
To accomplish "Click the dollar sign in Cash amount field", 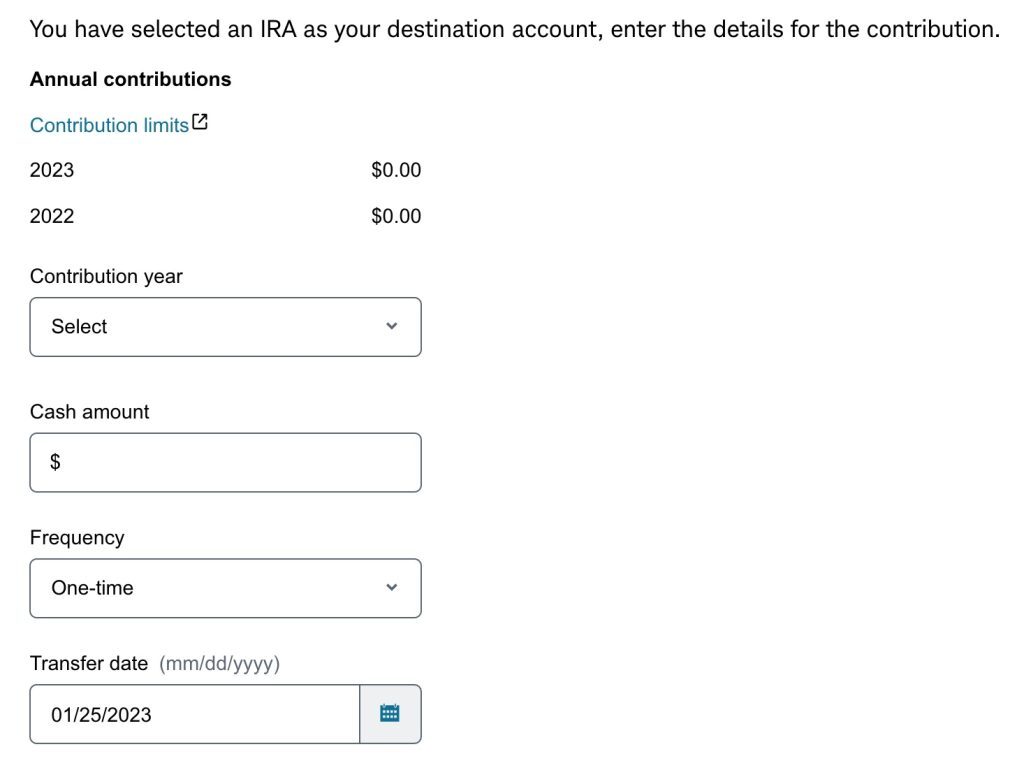I will (56, 462).
